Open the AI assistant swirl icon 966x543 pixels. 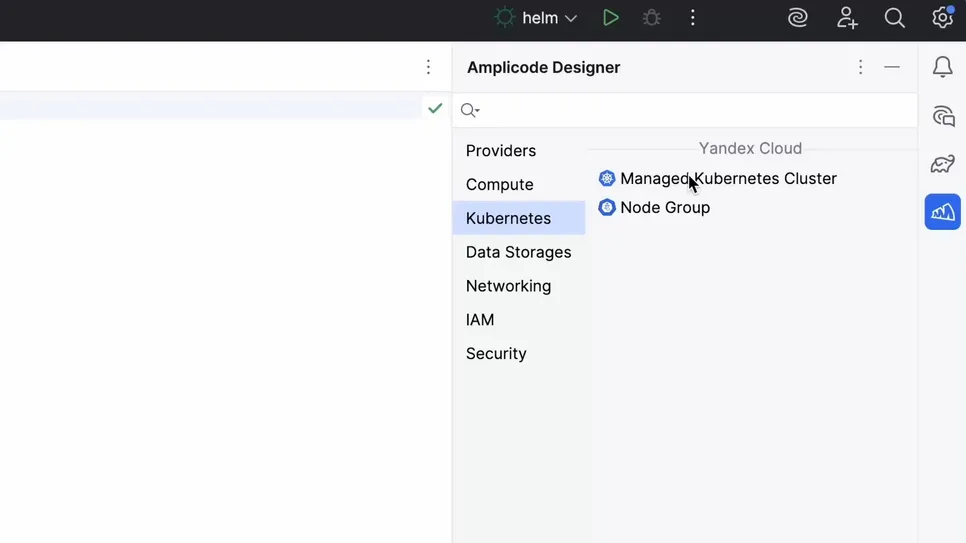pyautogui.click(x=797, y=18)
